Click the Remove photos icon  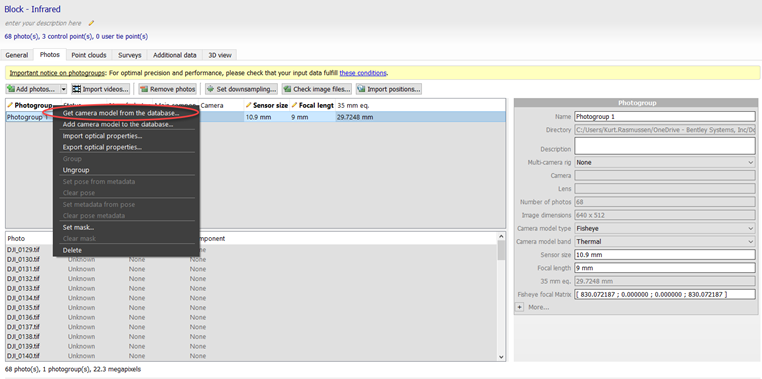pos(144,89)
